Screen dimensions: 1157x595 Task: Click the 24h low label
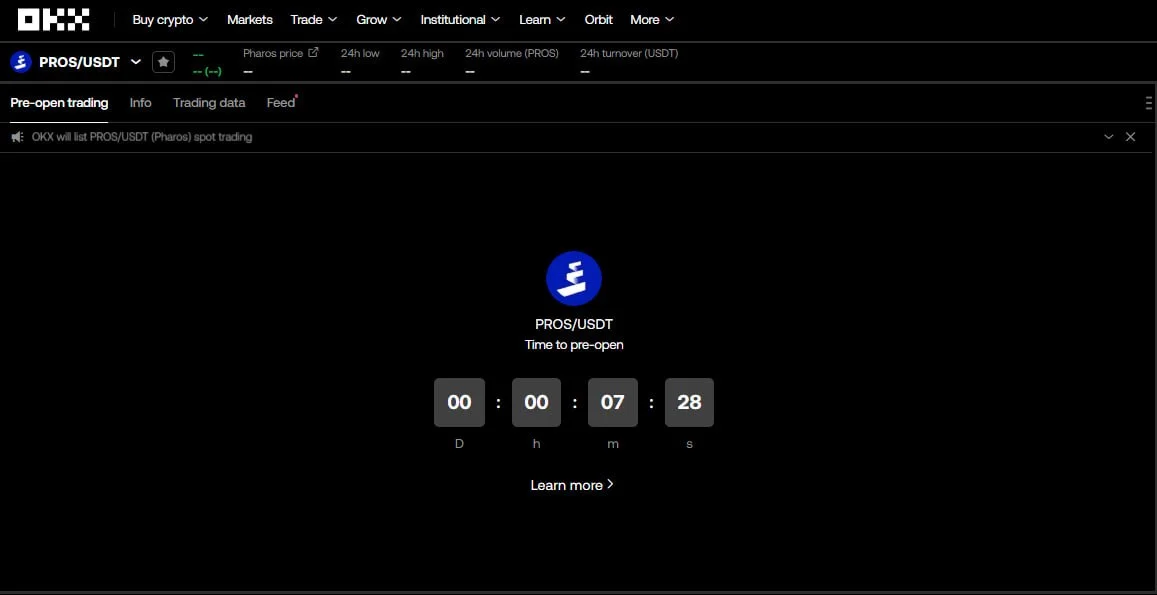click(x=359, y=53)
